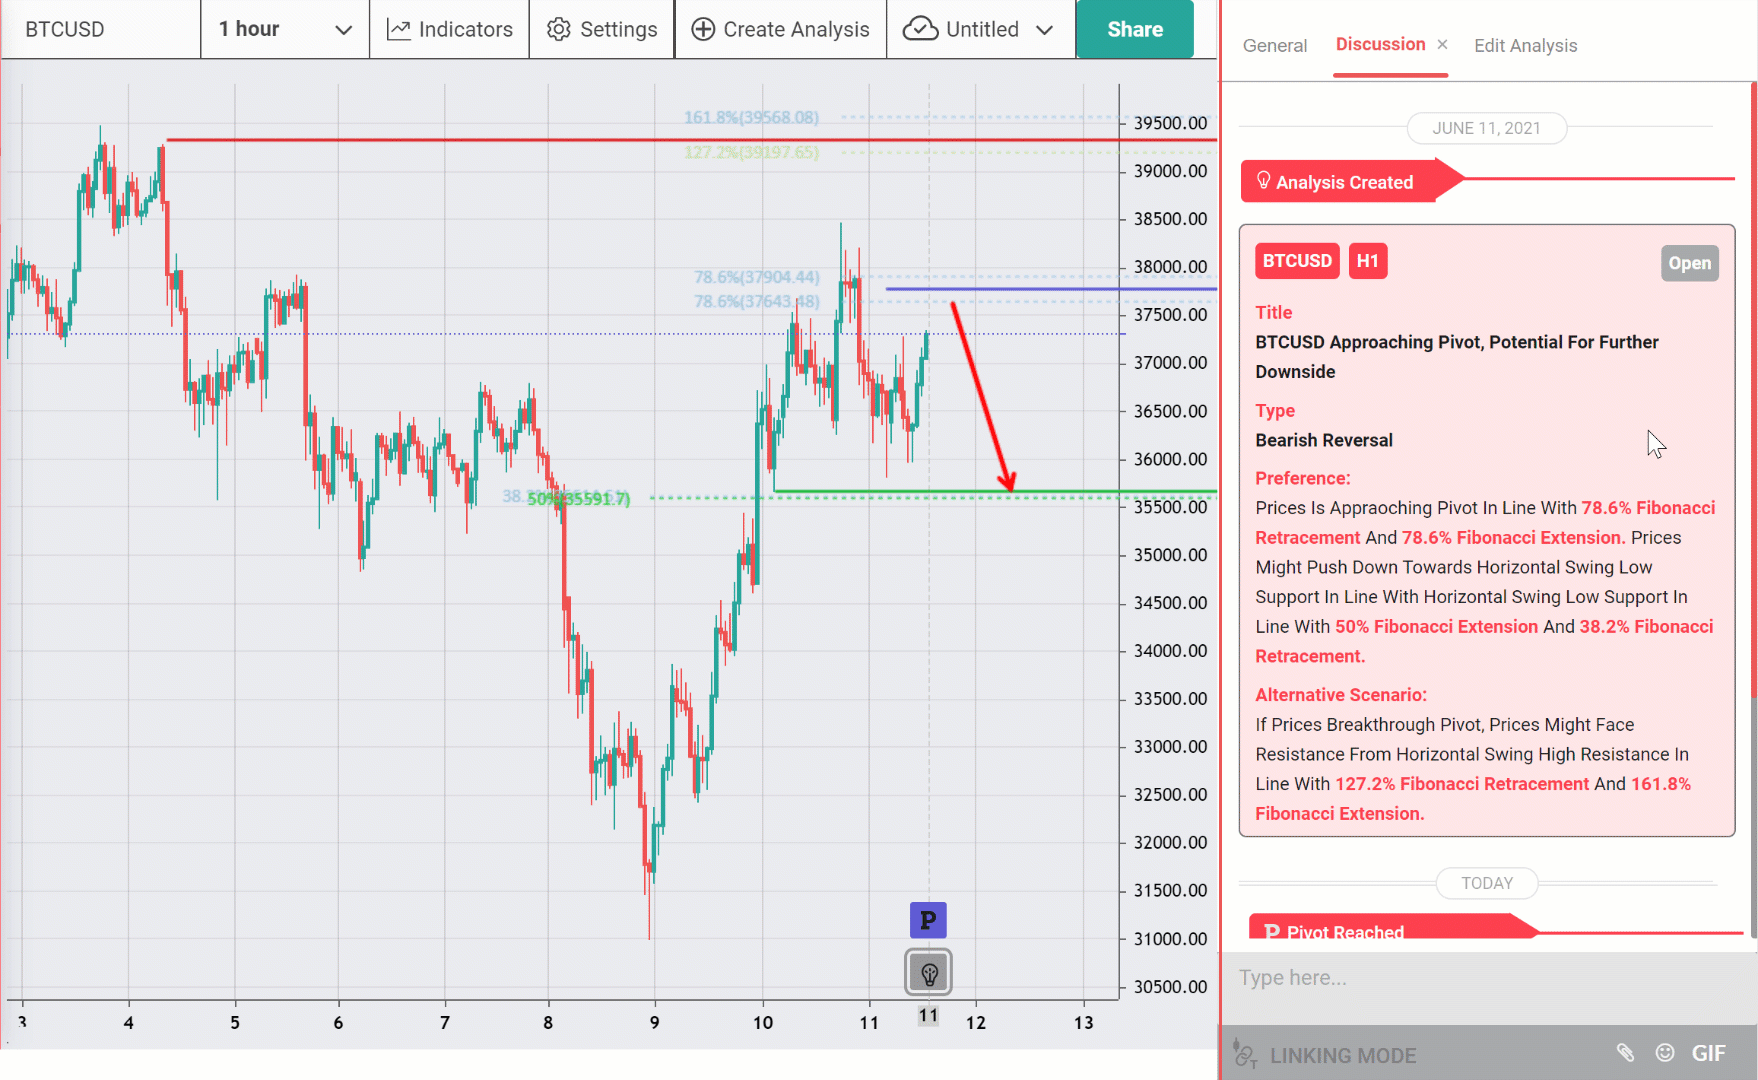Viewport: 1758px width, 1080px height.
Task: Click the H1 timeframe tag
Action: click(1367, 261)
